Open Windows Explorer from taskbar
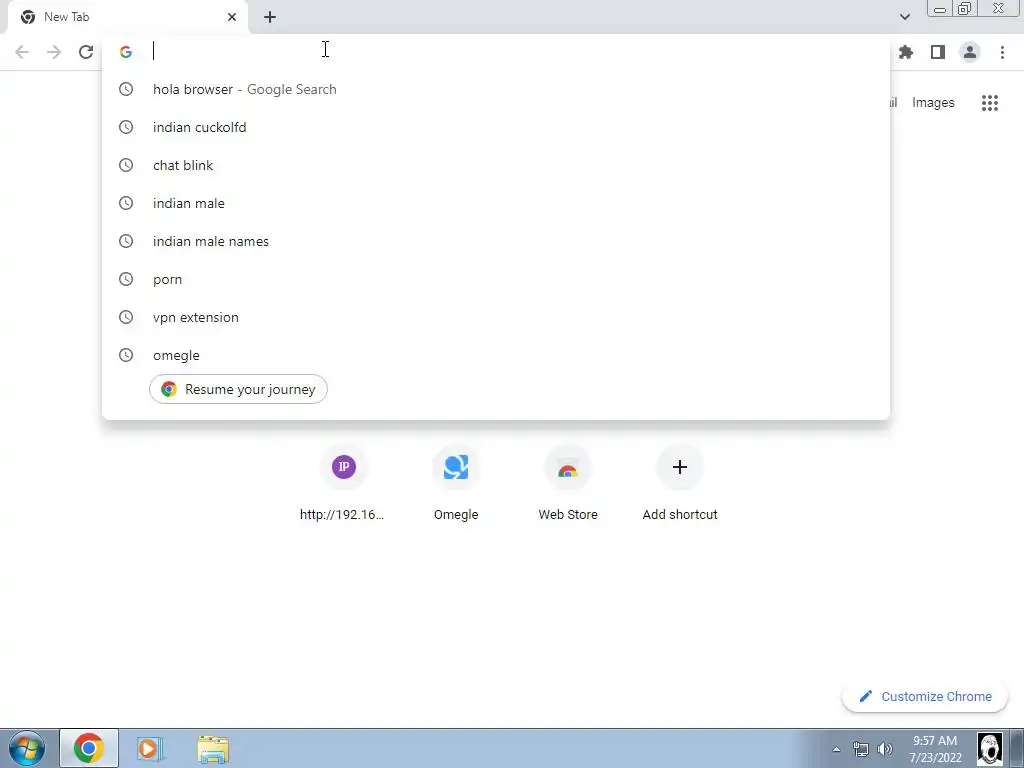The image size is (1024, 768). 213,748
